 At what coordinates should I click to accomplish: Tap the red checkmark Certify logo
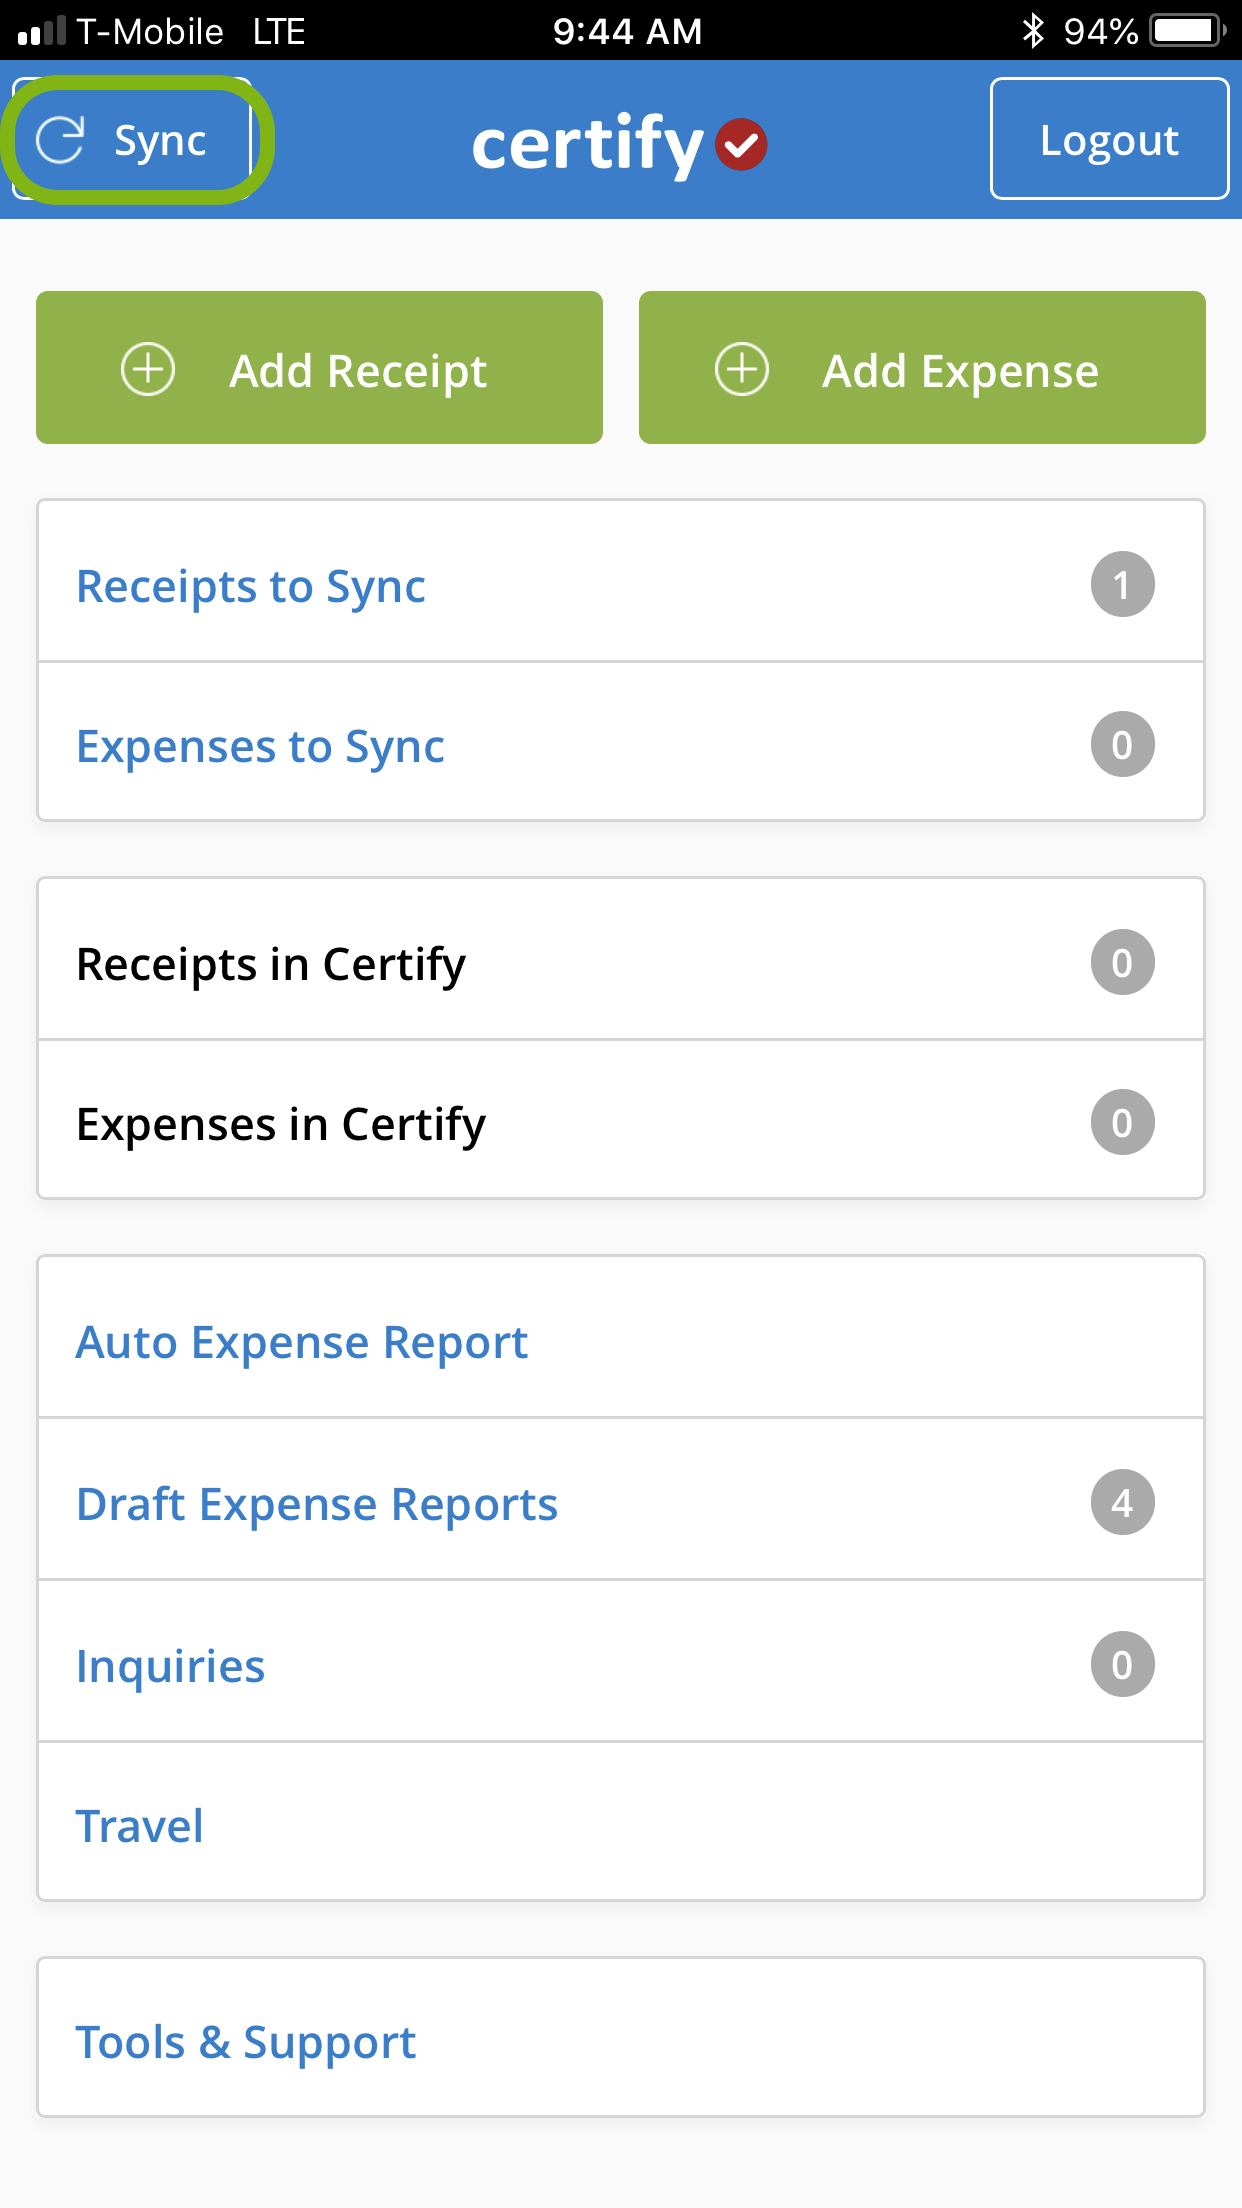(x=741, y=145)
